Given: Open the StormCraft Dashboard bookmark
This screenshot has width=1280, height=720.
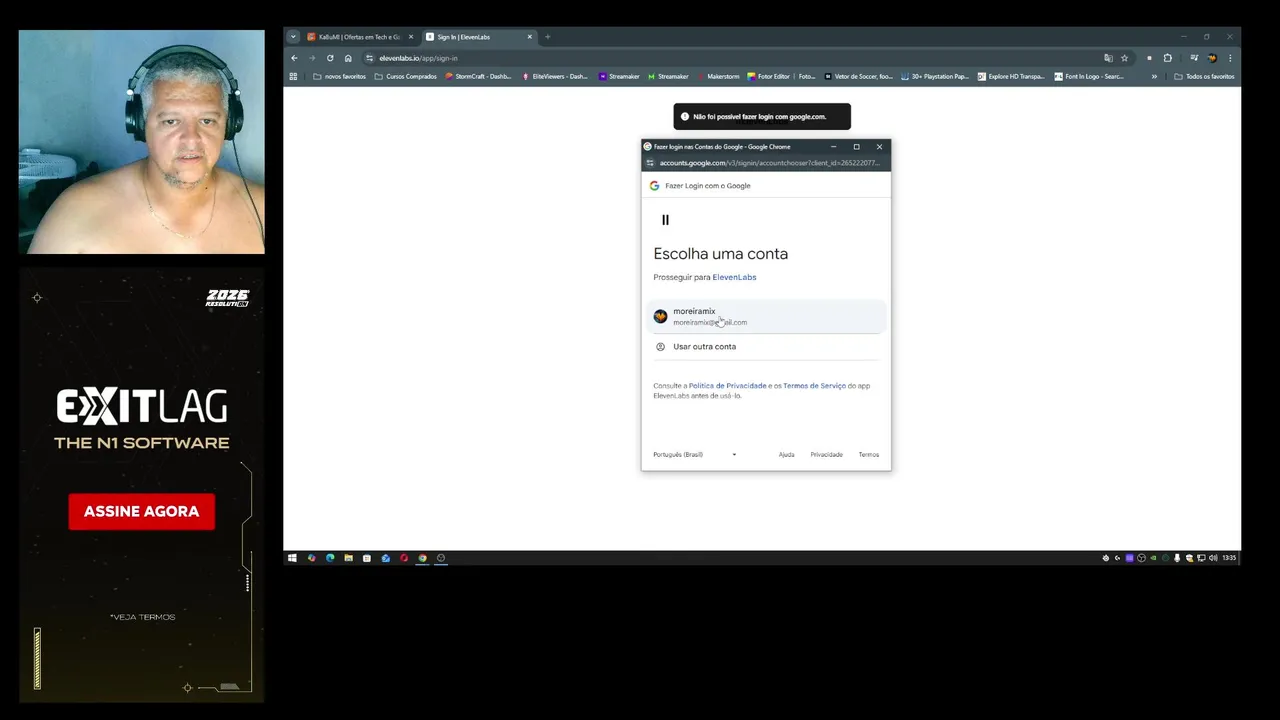Looking at the screenshot, I should coord(478,76).
